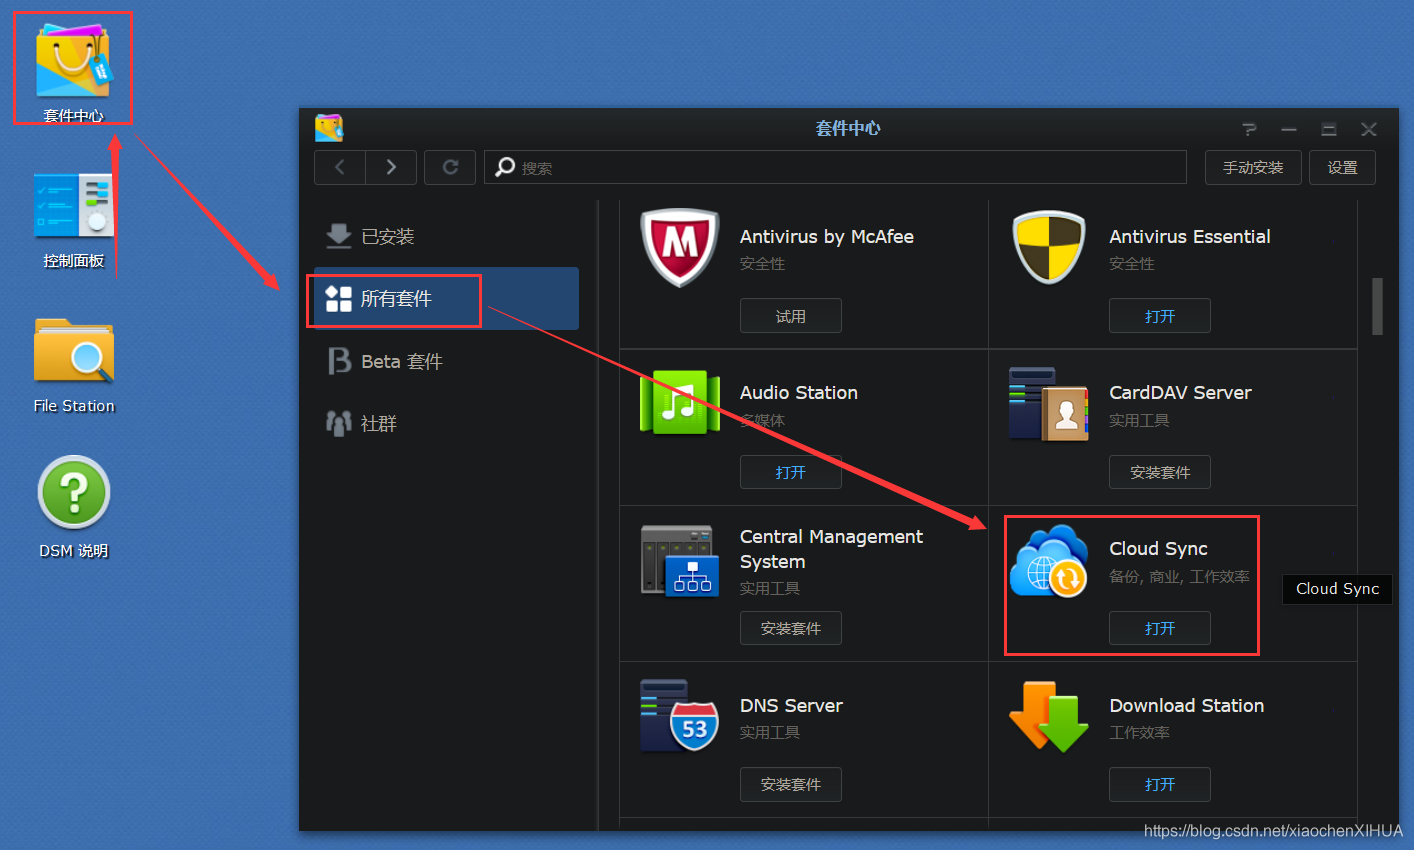
Task: Click the 安全性 category under Antivirus by McAfee
Action: (762, 264)
